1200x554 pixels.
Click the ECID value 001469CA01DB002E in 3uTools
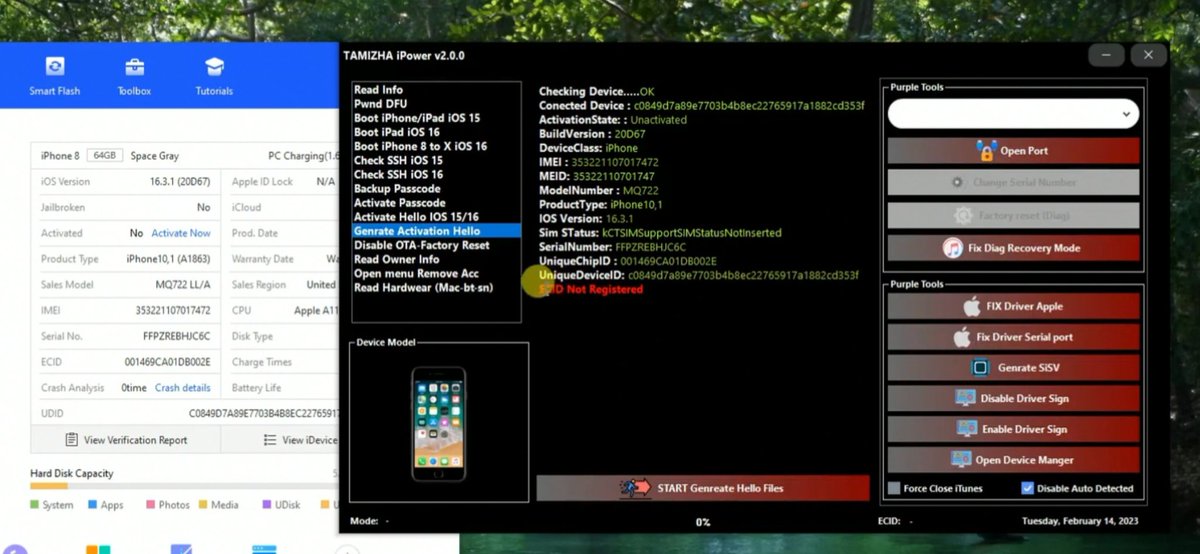(168, 362)
